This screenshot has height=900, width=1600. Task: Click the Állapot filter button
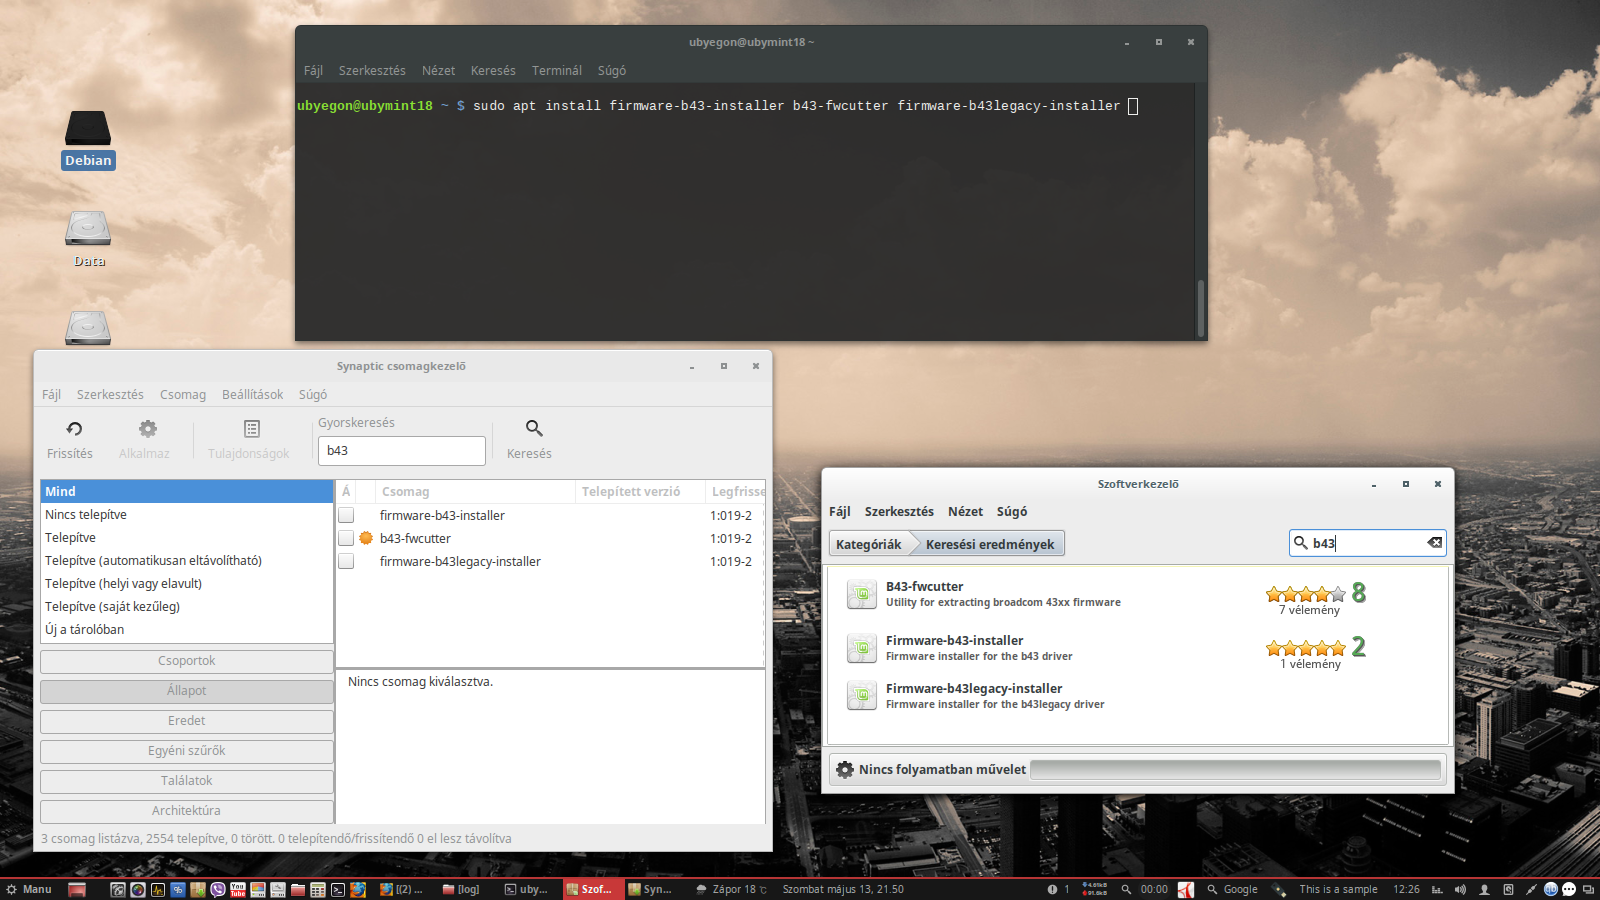click(187, 691)
